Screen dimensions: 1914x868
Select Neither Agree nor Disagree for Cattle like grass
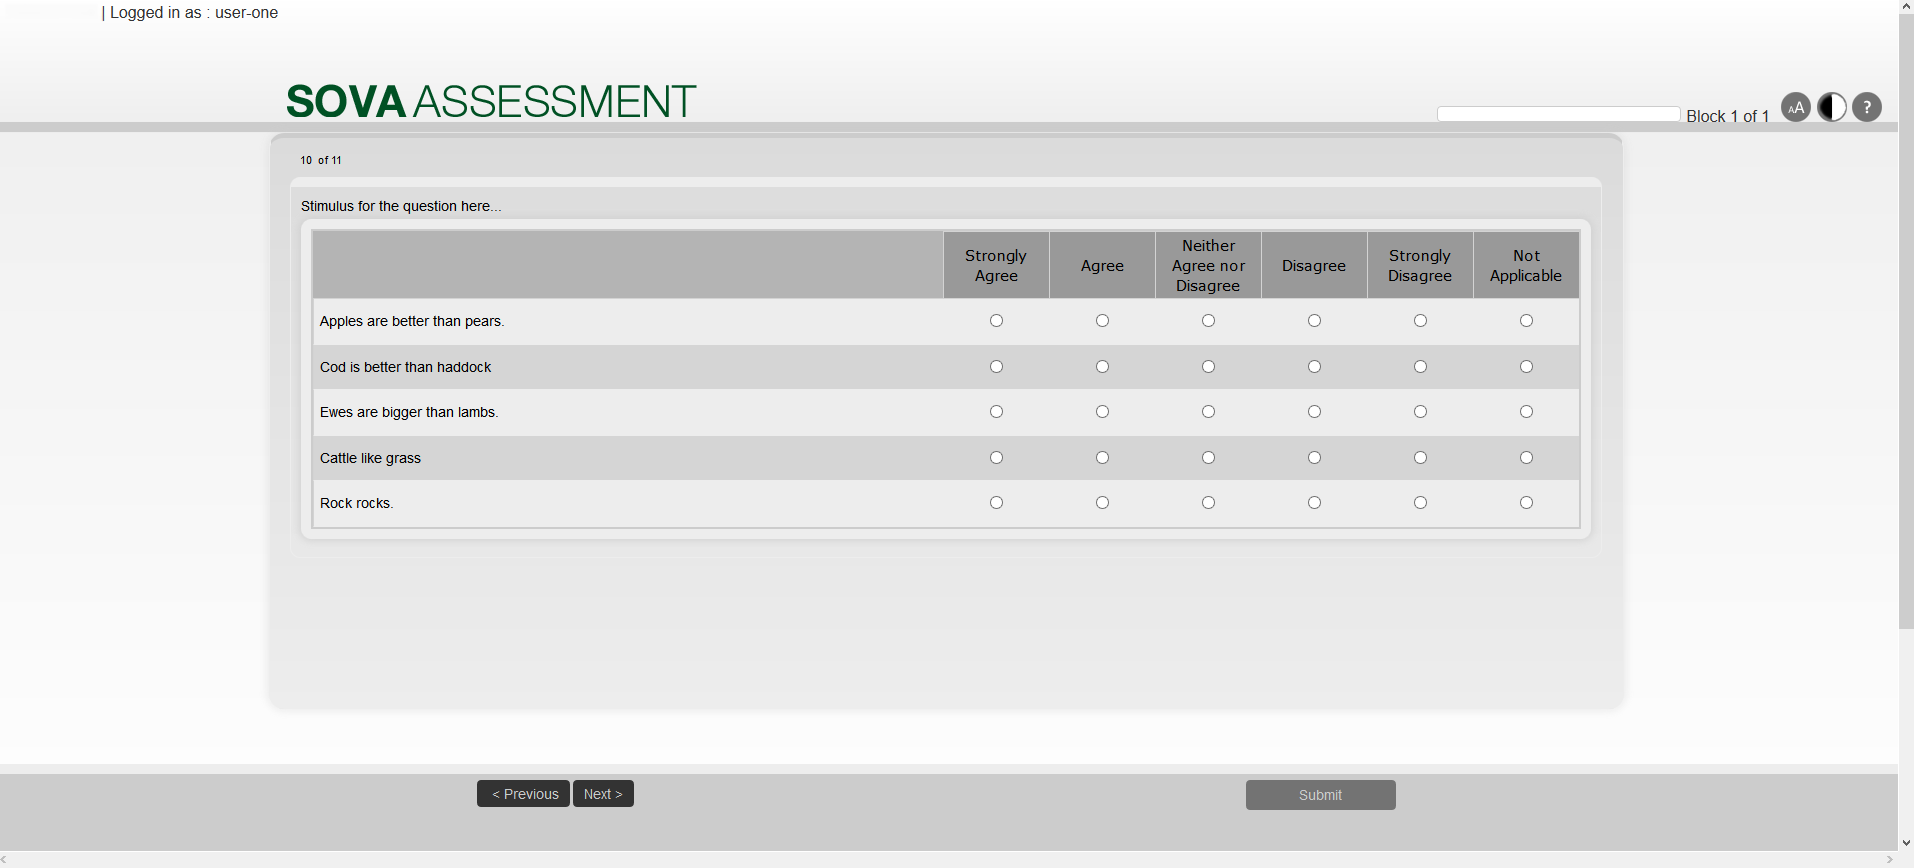click(x=1208, y=458)
